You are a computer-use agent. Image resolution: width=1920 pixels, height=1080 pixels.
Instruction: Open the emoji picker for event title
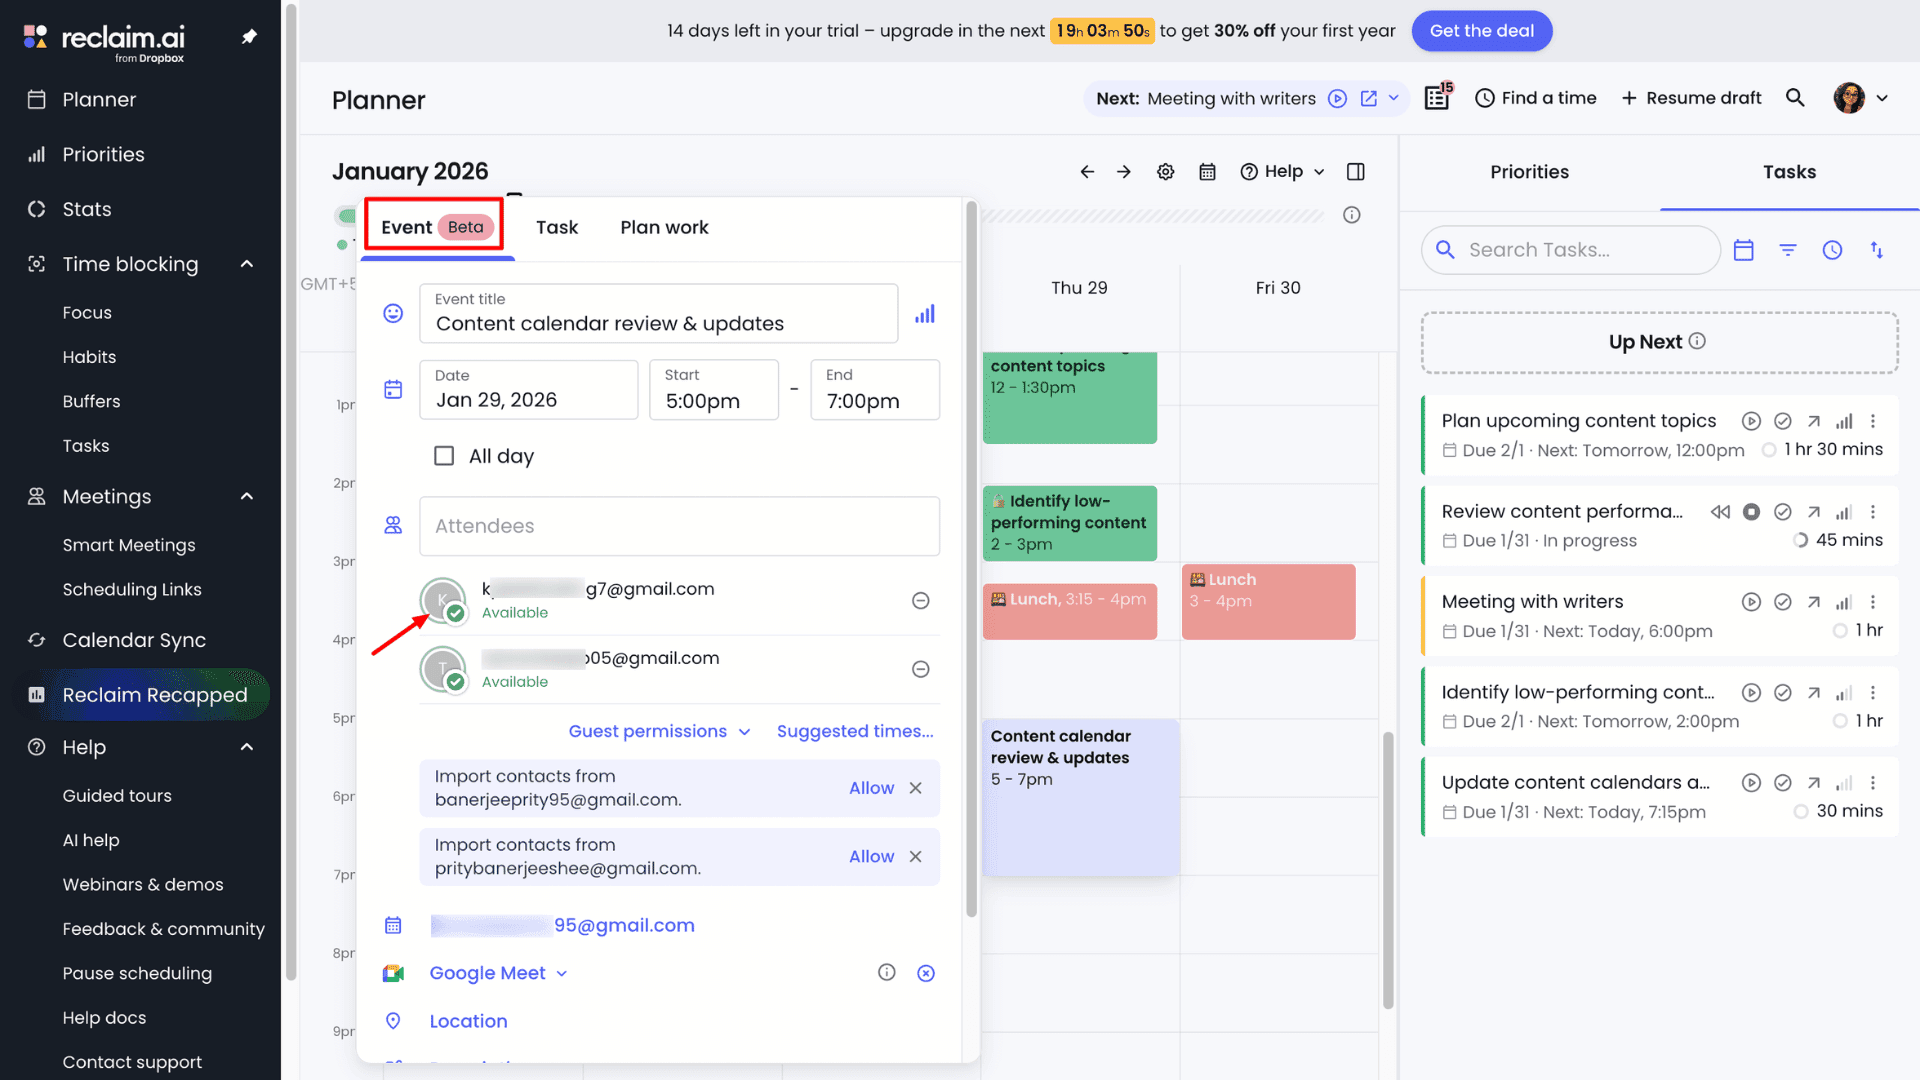pyautogui.click(x=393, y=314)
